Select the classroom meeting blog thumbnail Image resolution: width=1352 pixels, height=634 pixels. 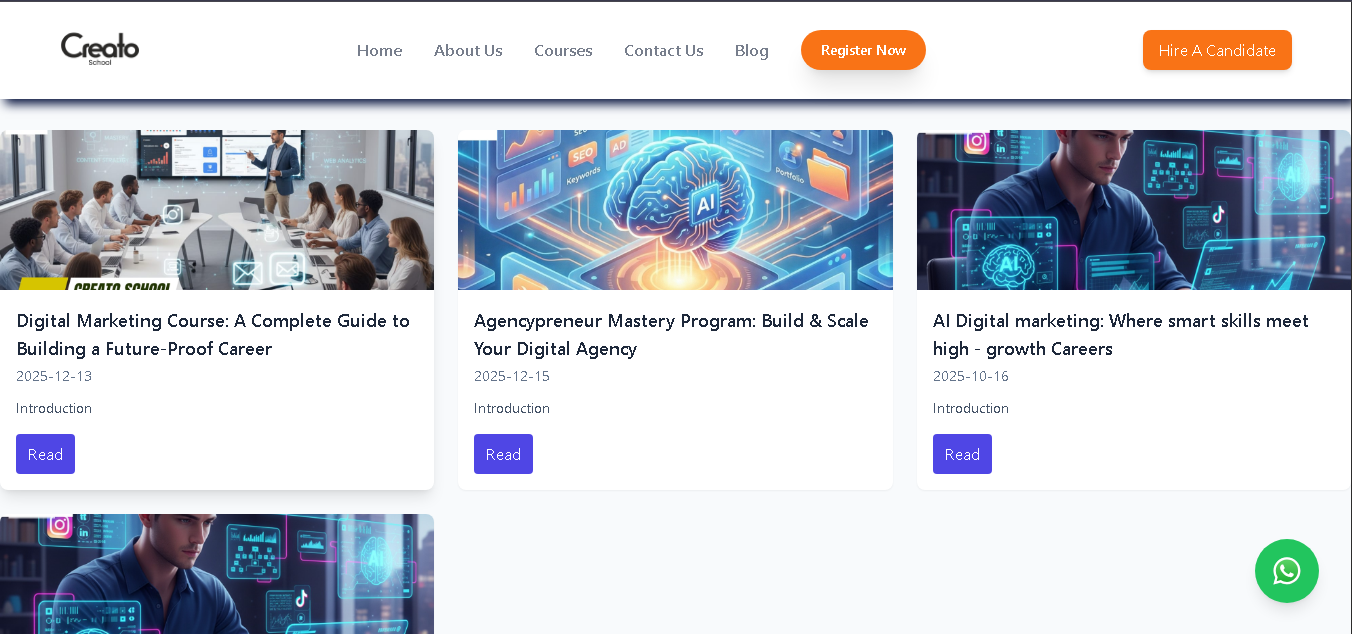click(x=217, y=210)
